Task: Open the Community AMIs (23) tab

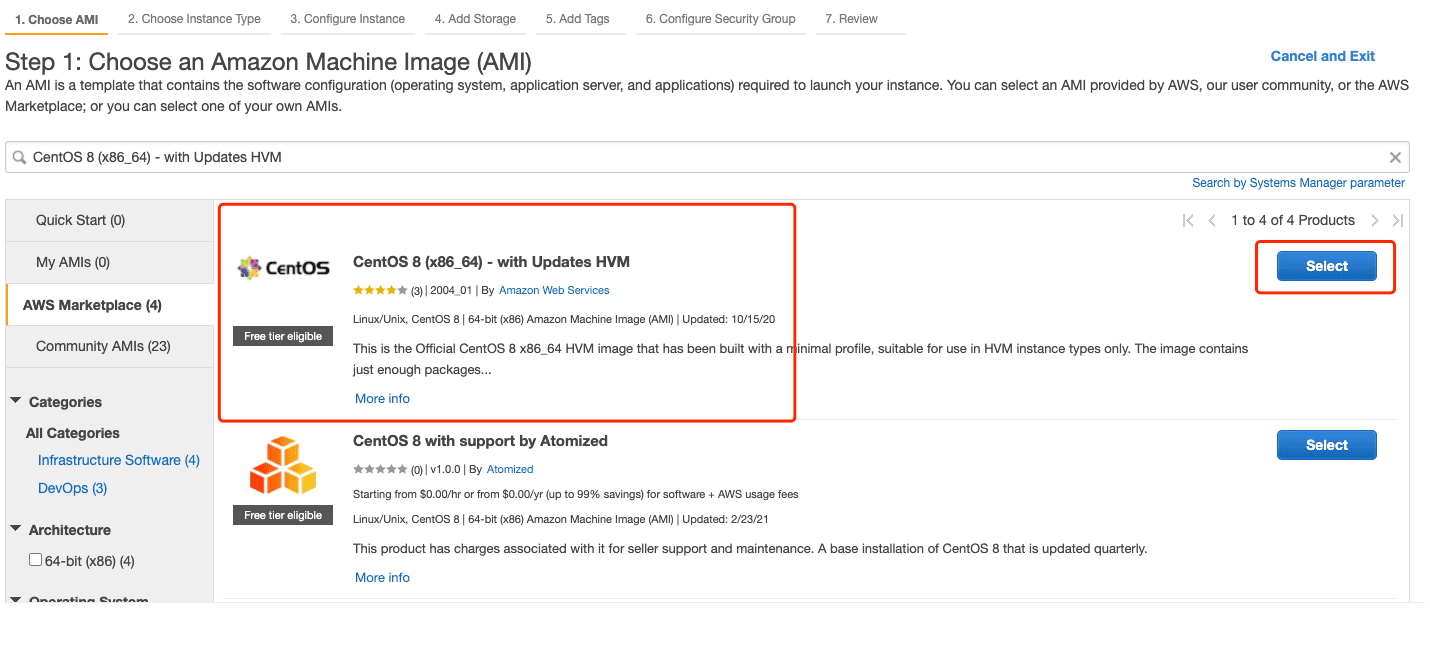Action: 109,346
